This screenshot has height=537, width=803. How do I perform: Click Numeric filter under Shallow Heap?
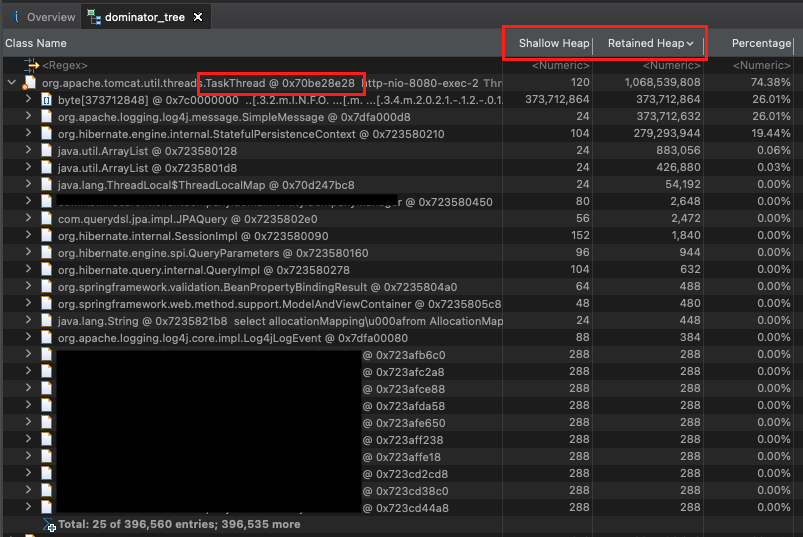(x=561, y=66)
